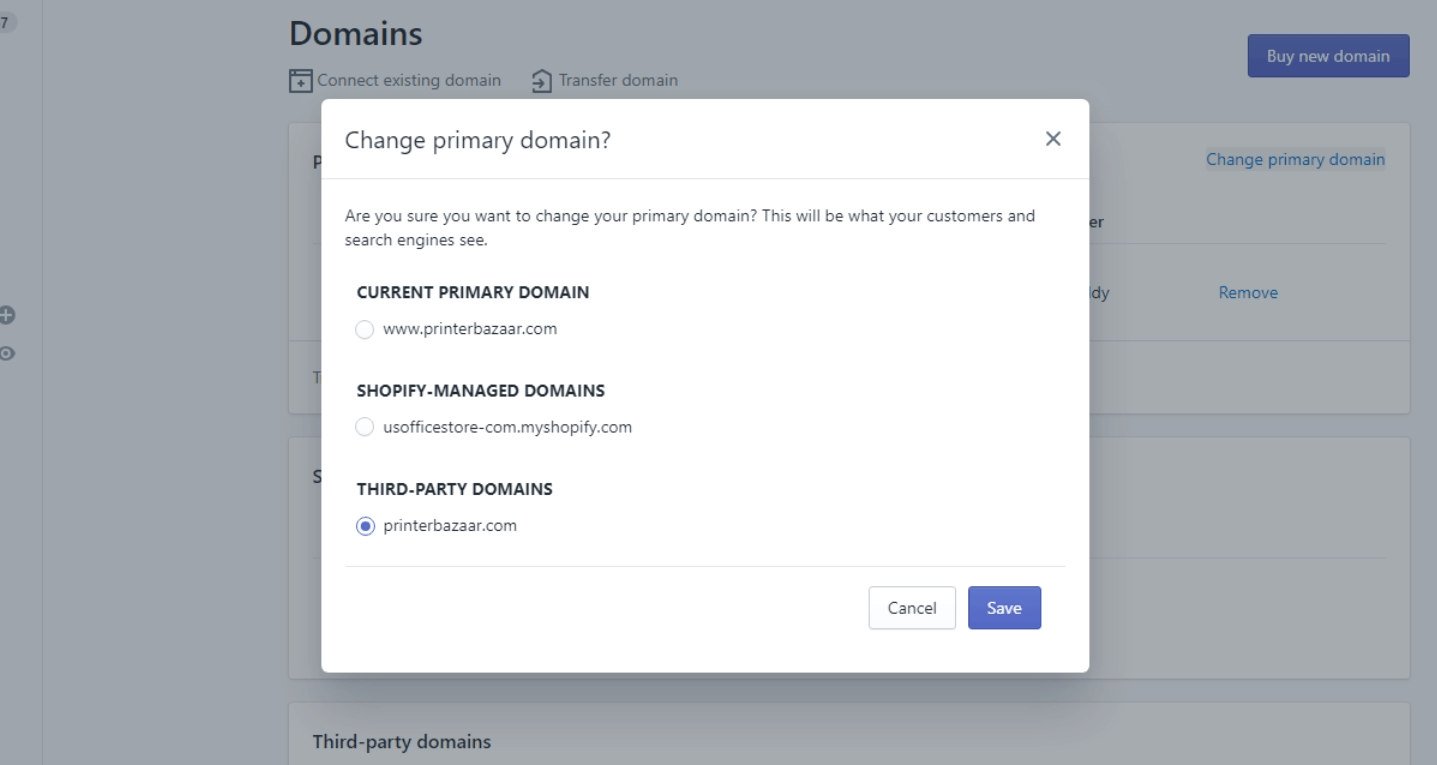Viewport: 1437px width, 765px height.
Task: Click the plus icon in left sidebar
Action: (7, 315)
